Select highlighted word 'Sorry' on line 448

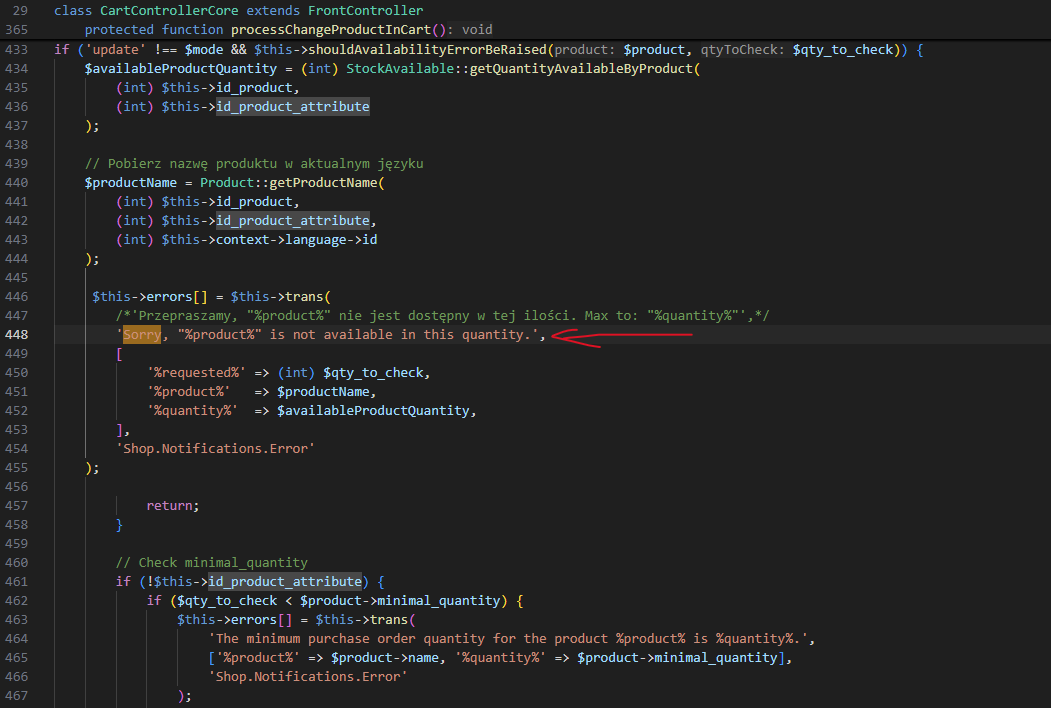click(x=142, y=335)
